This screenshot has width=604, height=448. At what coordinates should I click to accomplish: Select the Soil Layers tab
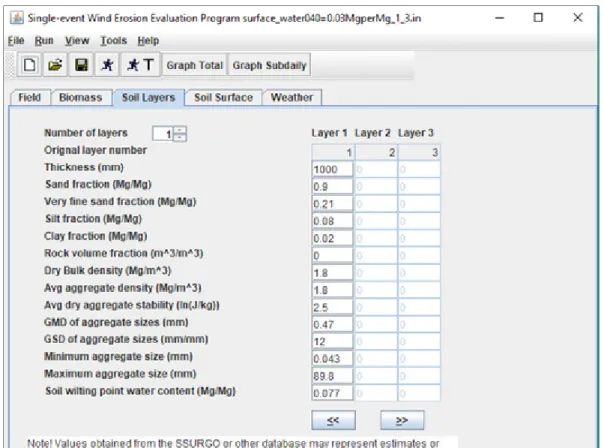coord(148,97)
